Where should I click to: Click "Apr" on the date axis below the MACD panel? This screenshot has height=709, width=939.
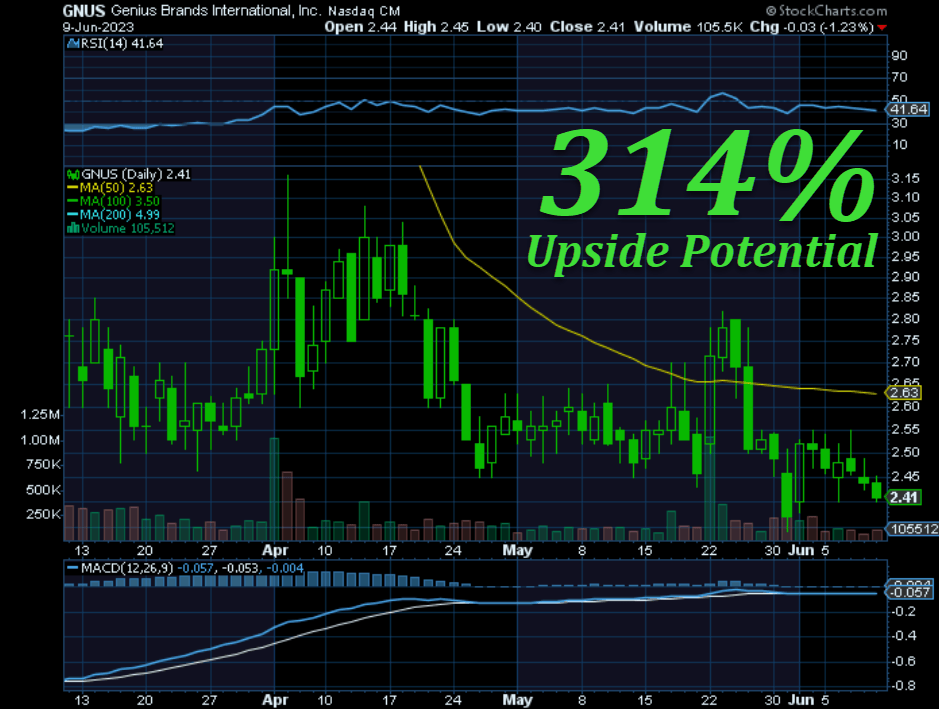point(275,699)
